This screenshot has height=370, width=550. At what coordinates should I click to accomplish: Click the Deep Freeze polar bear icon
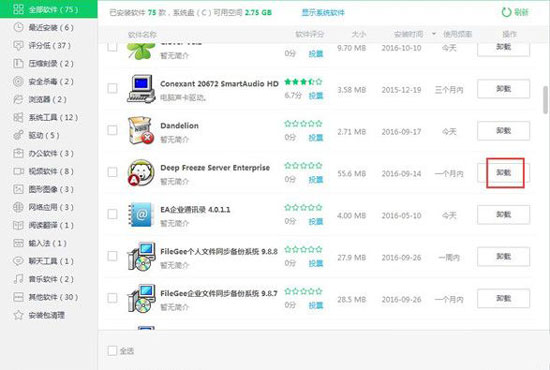[x=141, y=173]
